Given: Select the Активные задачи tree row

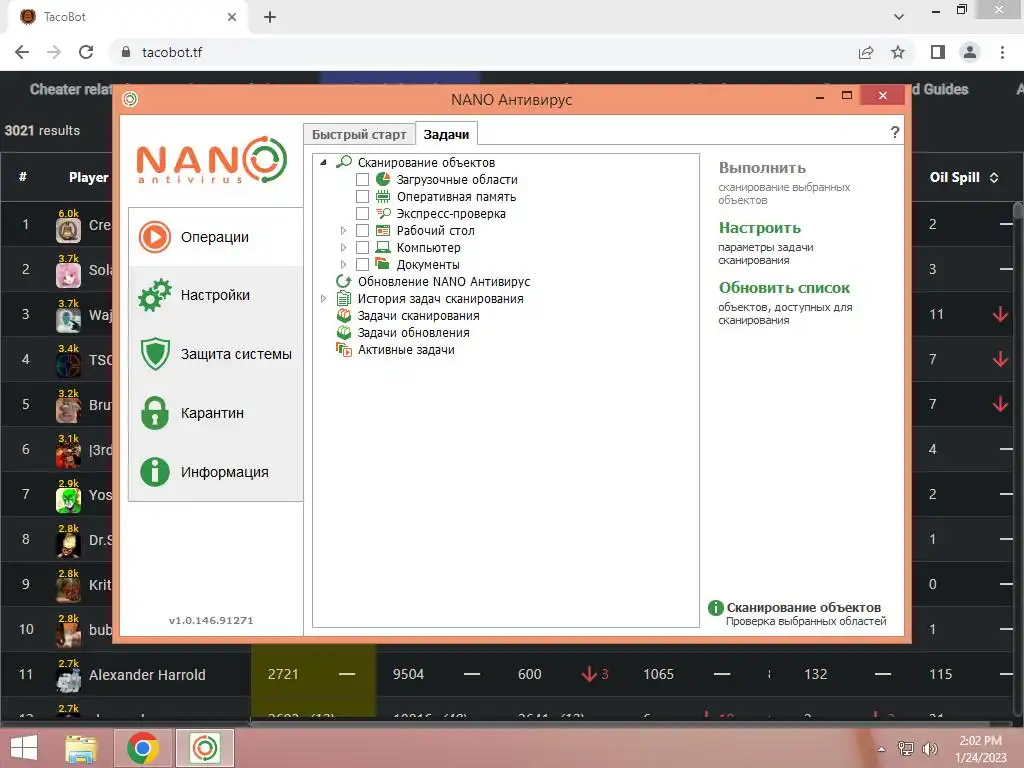Looking at the screenshot, I should [x=406, y=349].
